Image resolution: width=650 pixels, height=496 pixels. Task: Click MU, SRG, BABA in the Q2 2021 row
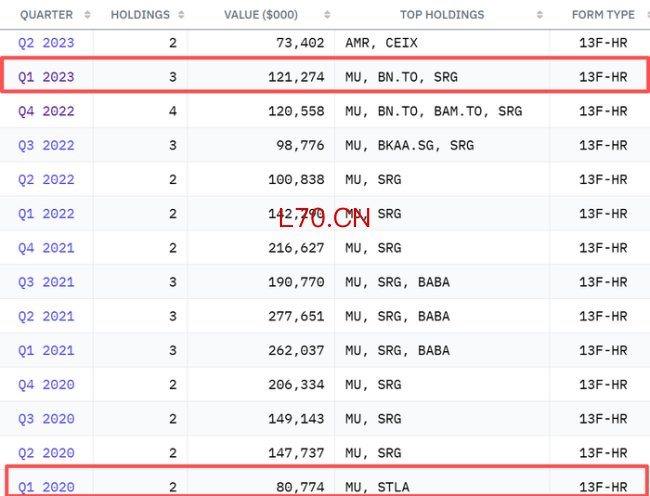pyautogui.click(x=397, y=316)
